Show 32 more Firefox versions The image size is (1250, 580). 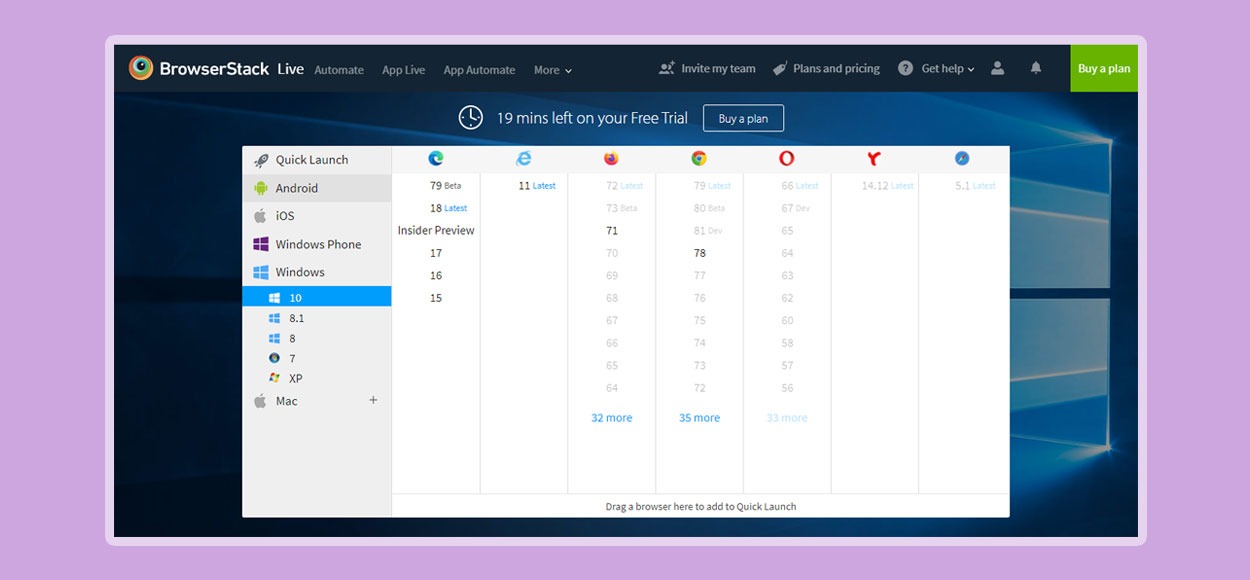612,418
